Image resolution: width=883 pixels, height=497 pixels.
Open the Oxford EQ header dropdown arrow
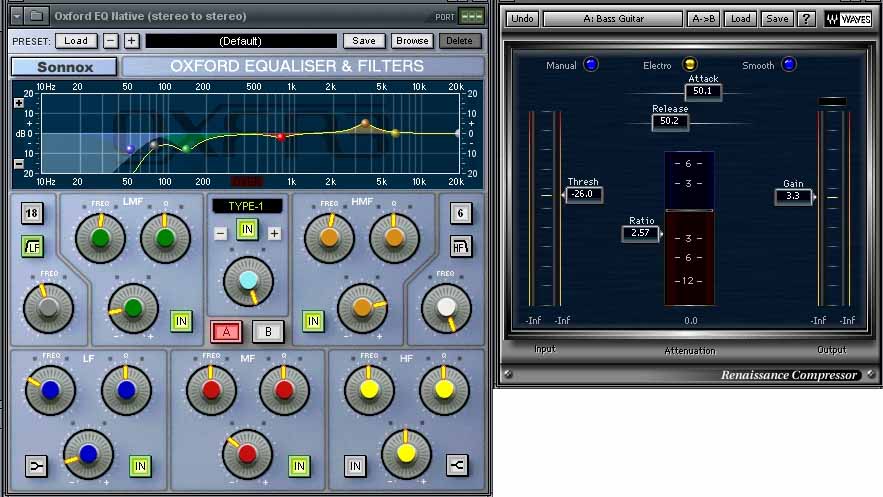click(16, 16)
